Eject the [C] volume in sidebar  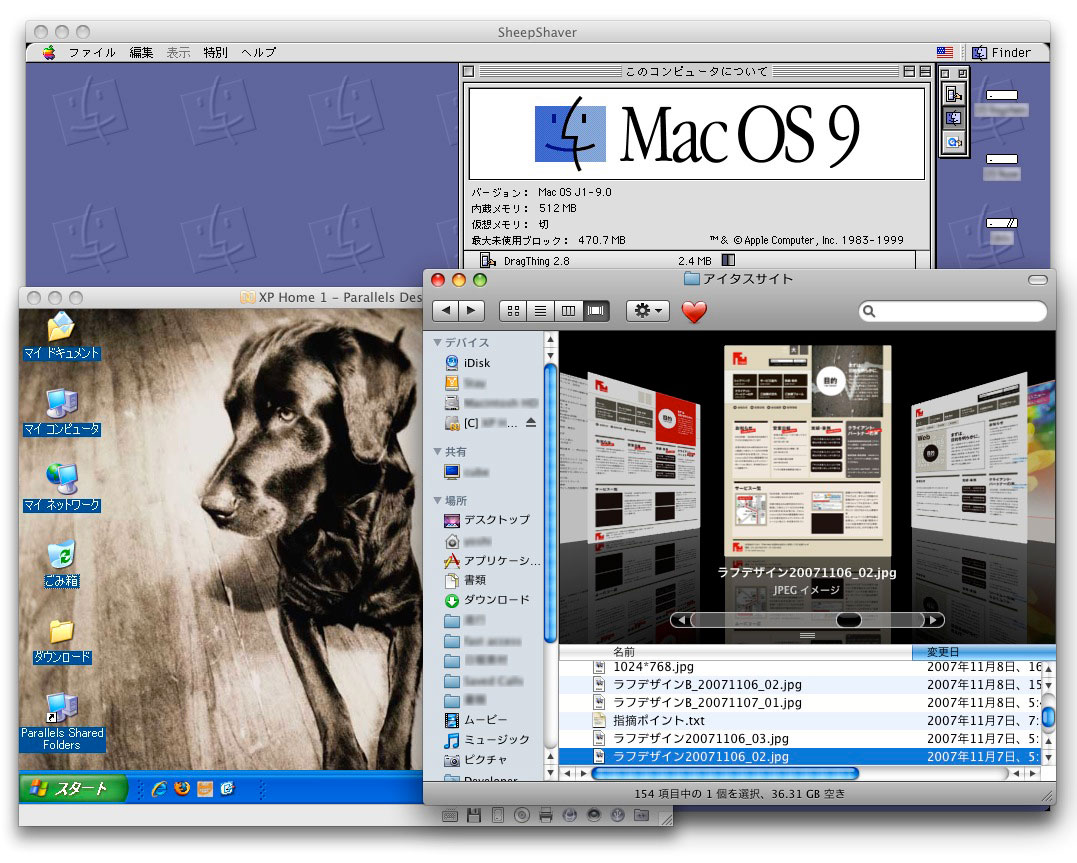pyautogui.click(x=531, y=423)
